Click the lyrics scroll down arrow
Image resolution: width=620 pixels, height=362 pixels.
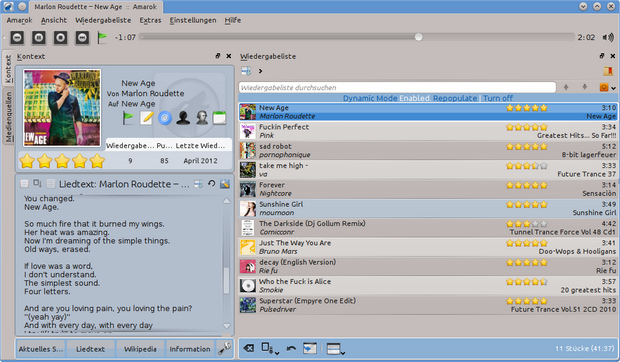(227, 326)
